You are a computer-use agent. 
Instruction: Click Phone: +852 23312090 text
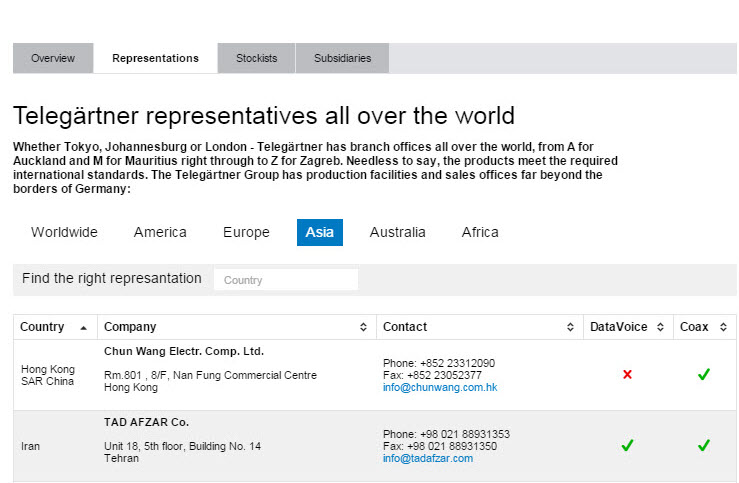(x=439, y=363)
